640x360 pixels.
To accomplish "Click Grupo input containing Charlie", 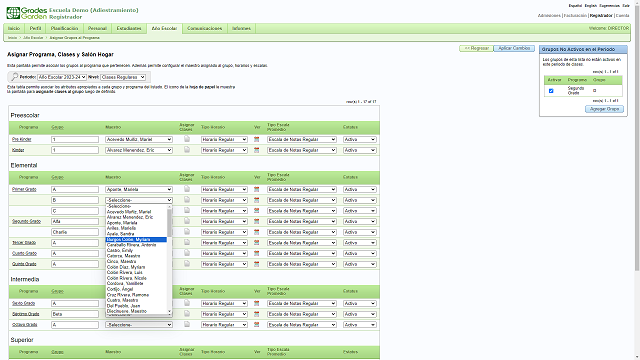I will click(75, 232).
